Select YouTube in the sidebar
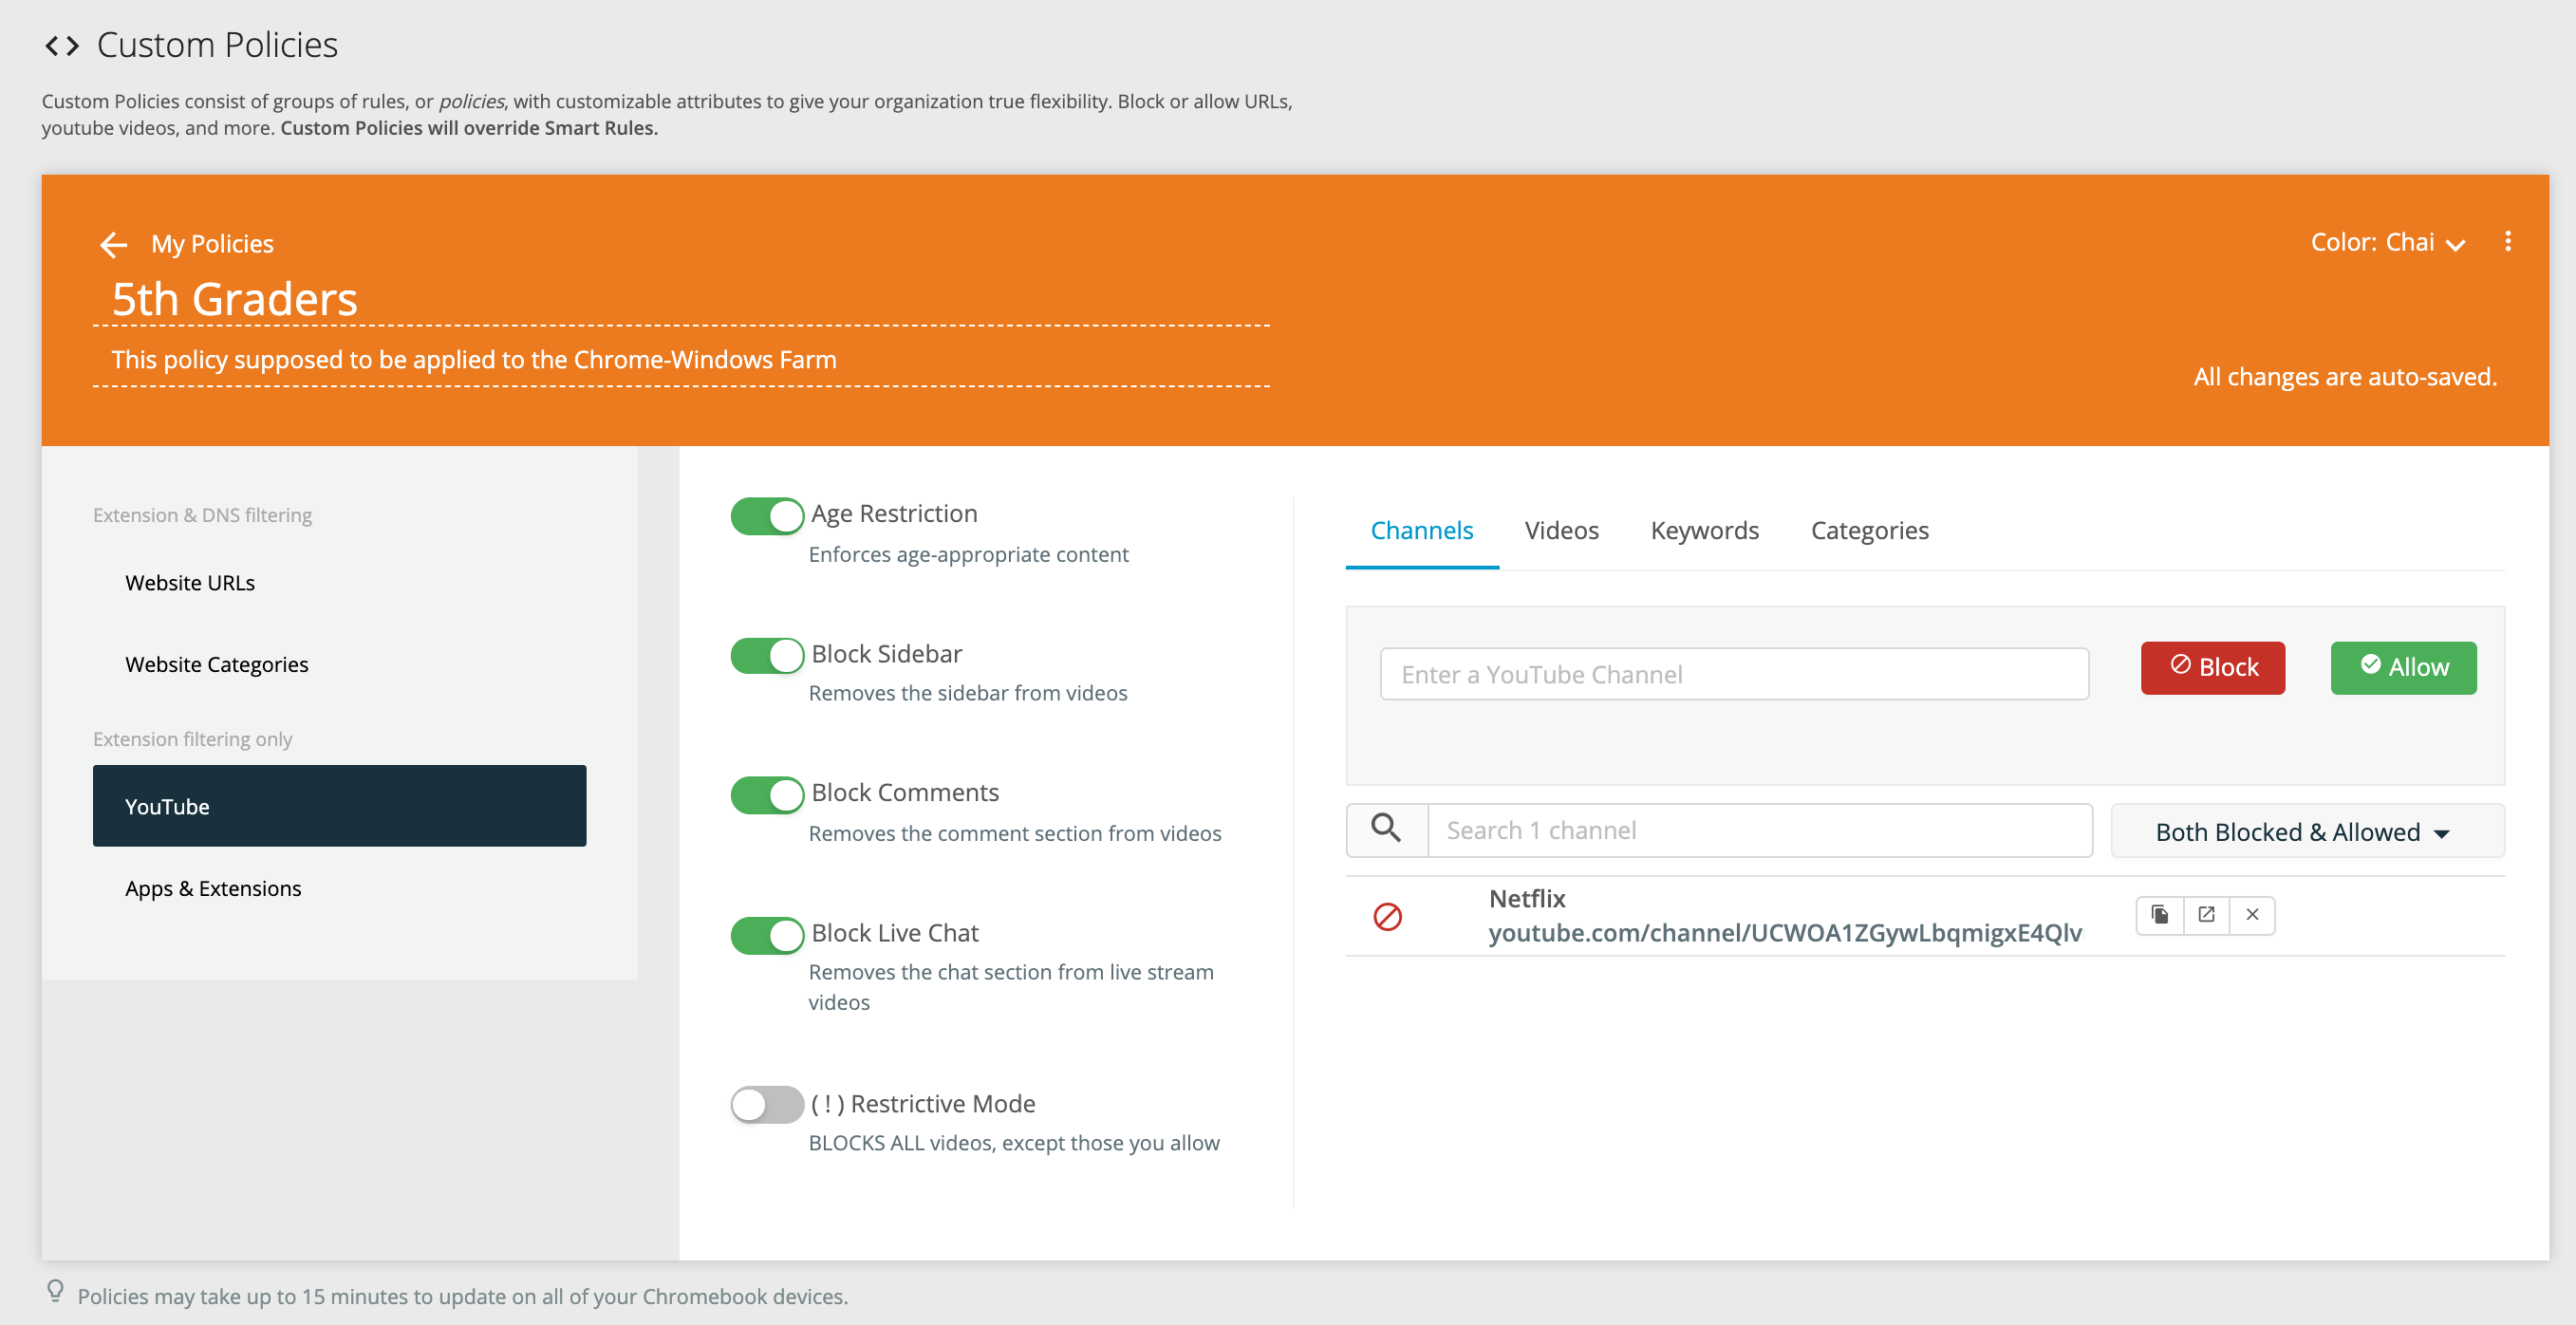The width and height of the screenshot is (2576, 1325). click(339, 806)
